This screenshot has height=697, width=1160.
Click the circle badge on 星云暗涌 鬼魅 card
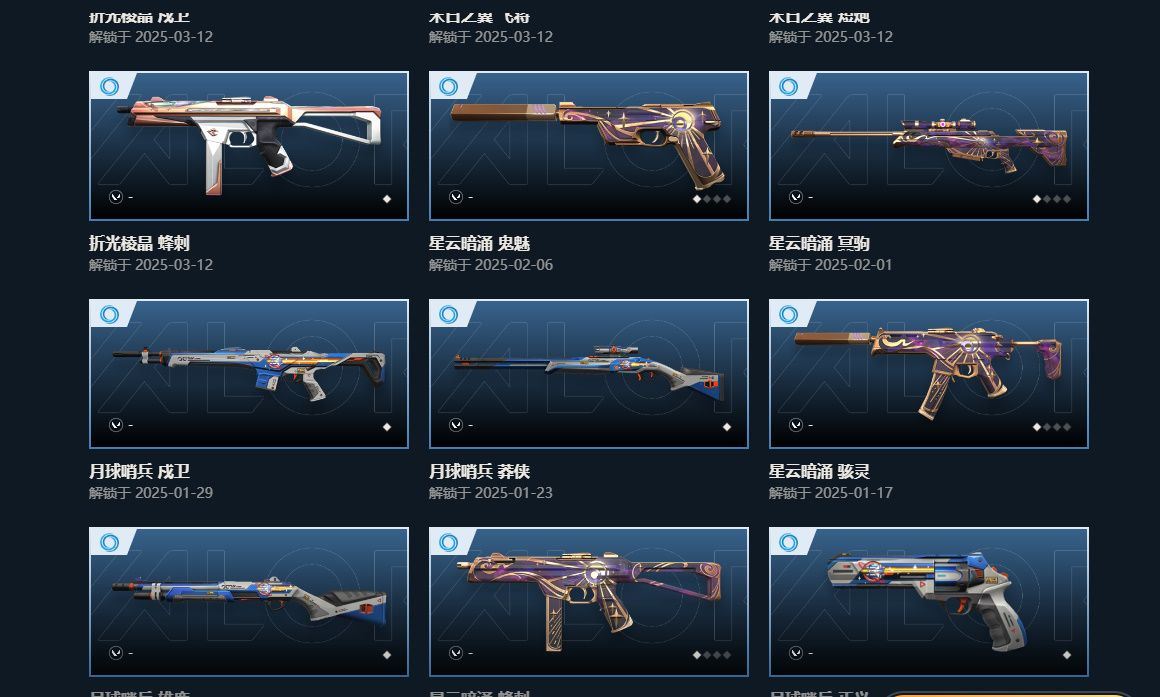(448, 87)
